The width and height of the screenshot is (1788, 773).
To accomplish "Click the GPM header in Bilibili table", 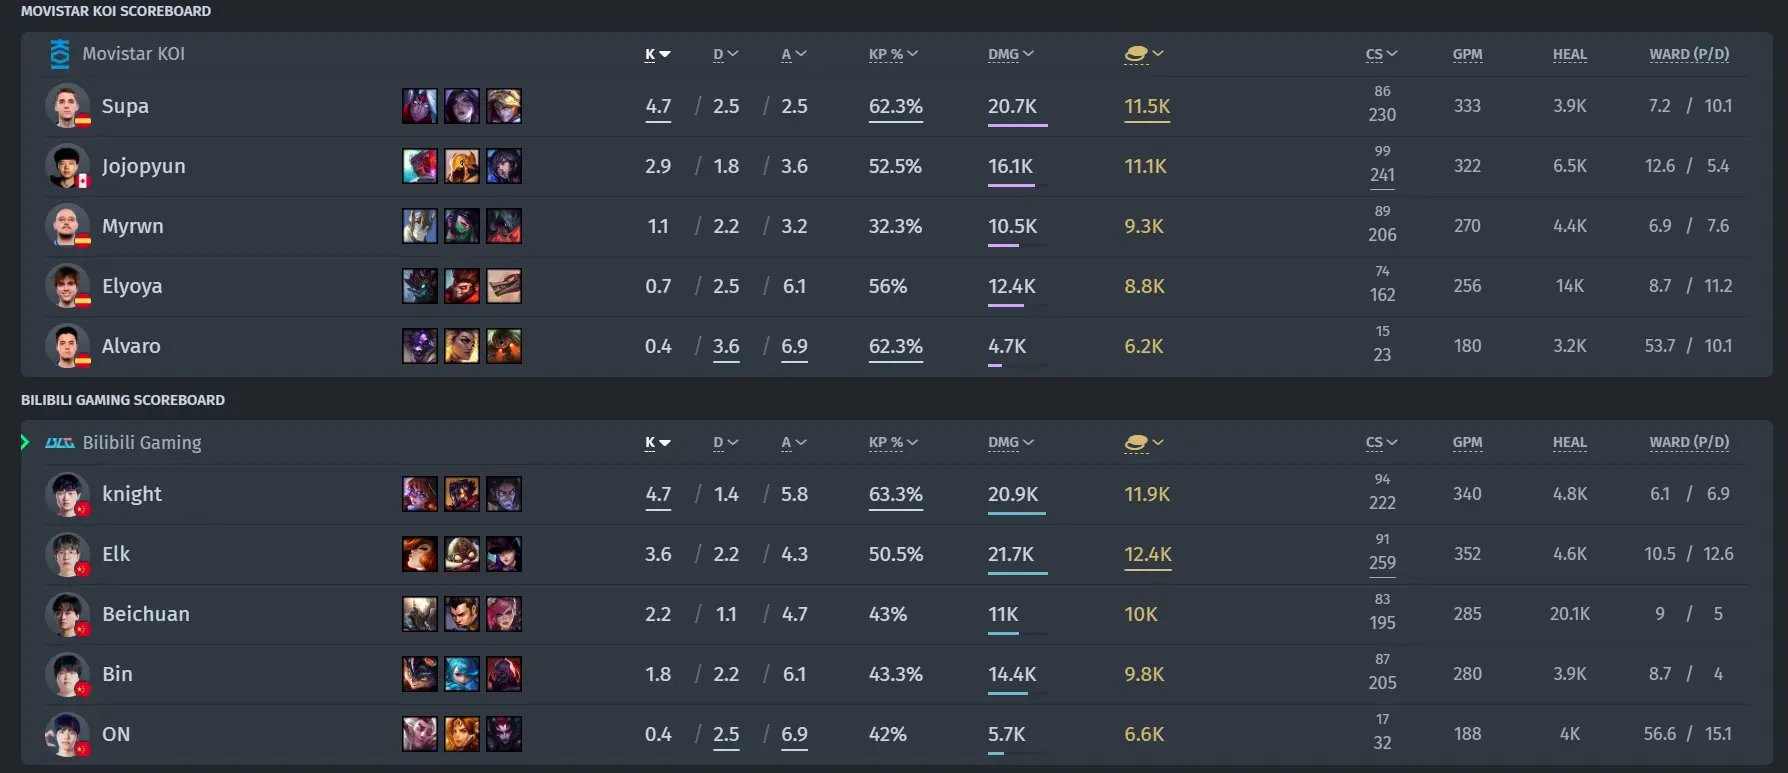I will click(x=1467, y=442).
